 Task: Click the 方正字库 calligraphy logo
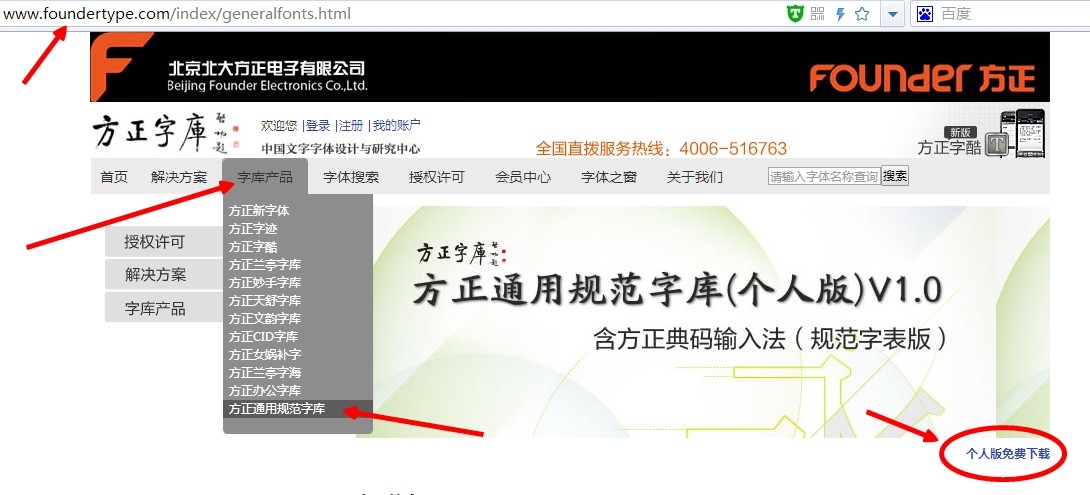(165, 132)
